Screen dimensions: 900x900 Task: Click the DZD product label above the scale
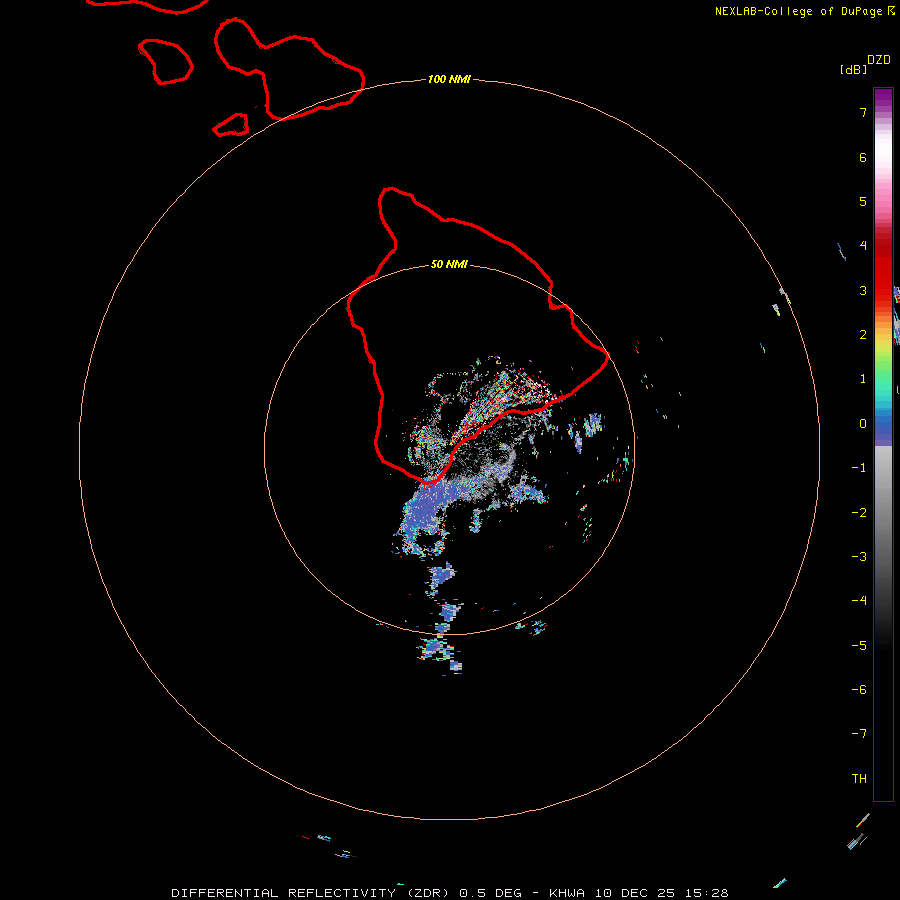878,60
